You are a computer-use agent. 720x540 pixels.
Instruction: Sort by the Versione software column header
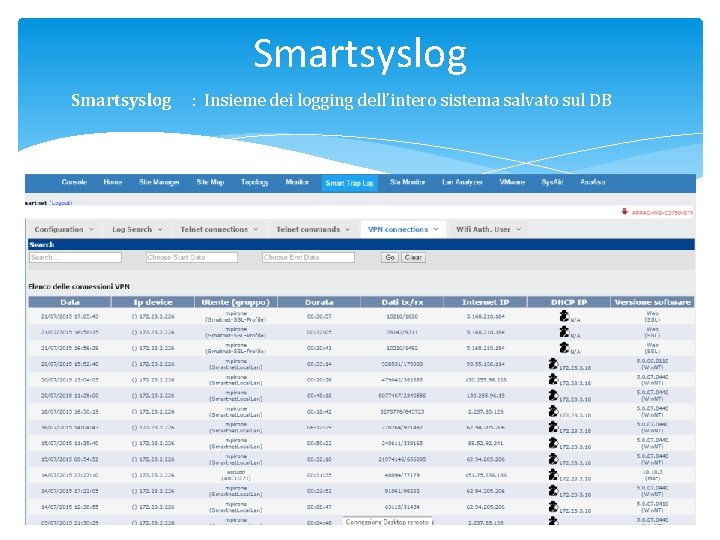pyautogui.click(x=652, y=302)
